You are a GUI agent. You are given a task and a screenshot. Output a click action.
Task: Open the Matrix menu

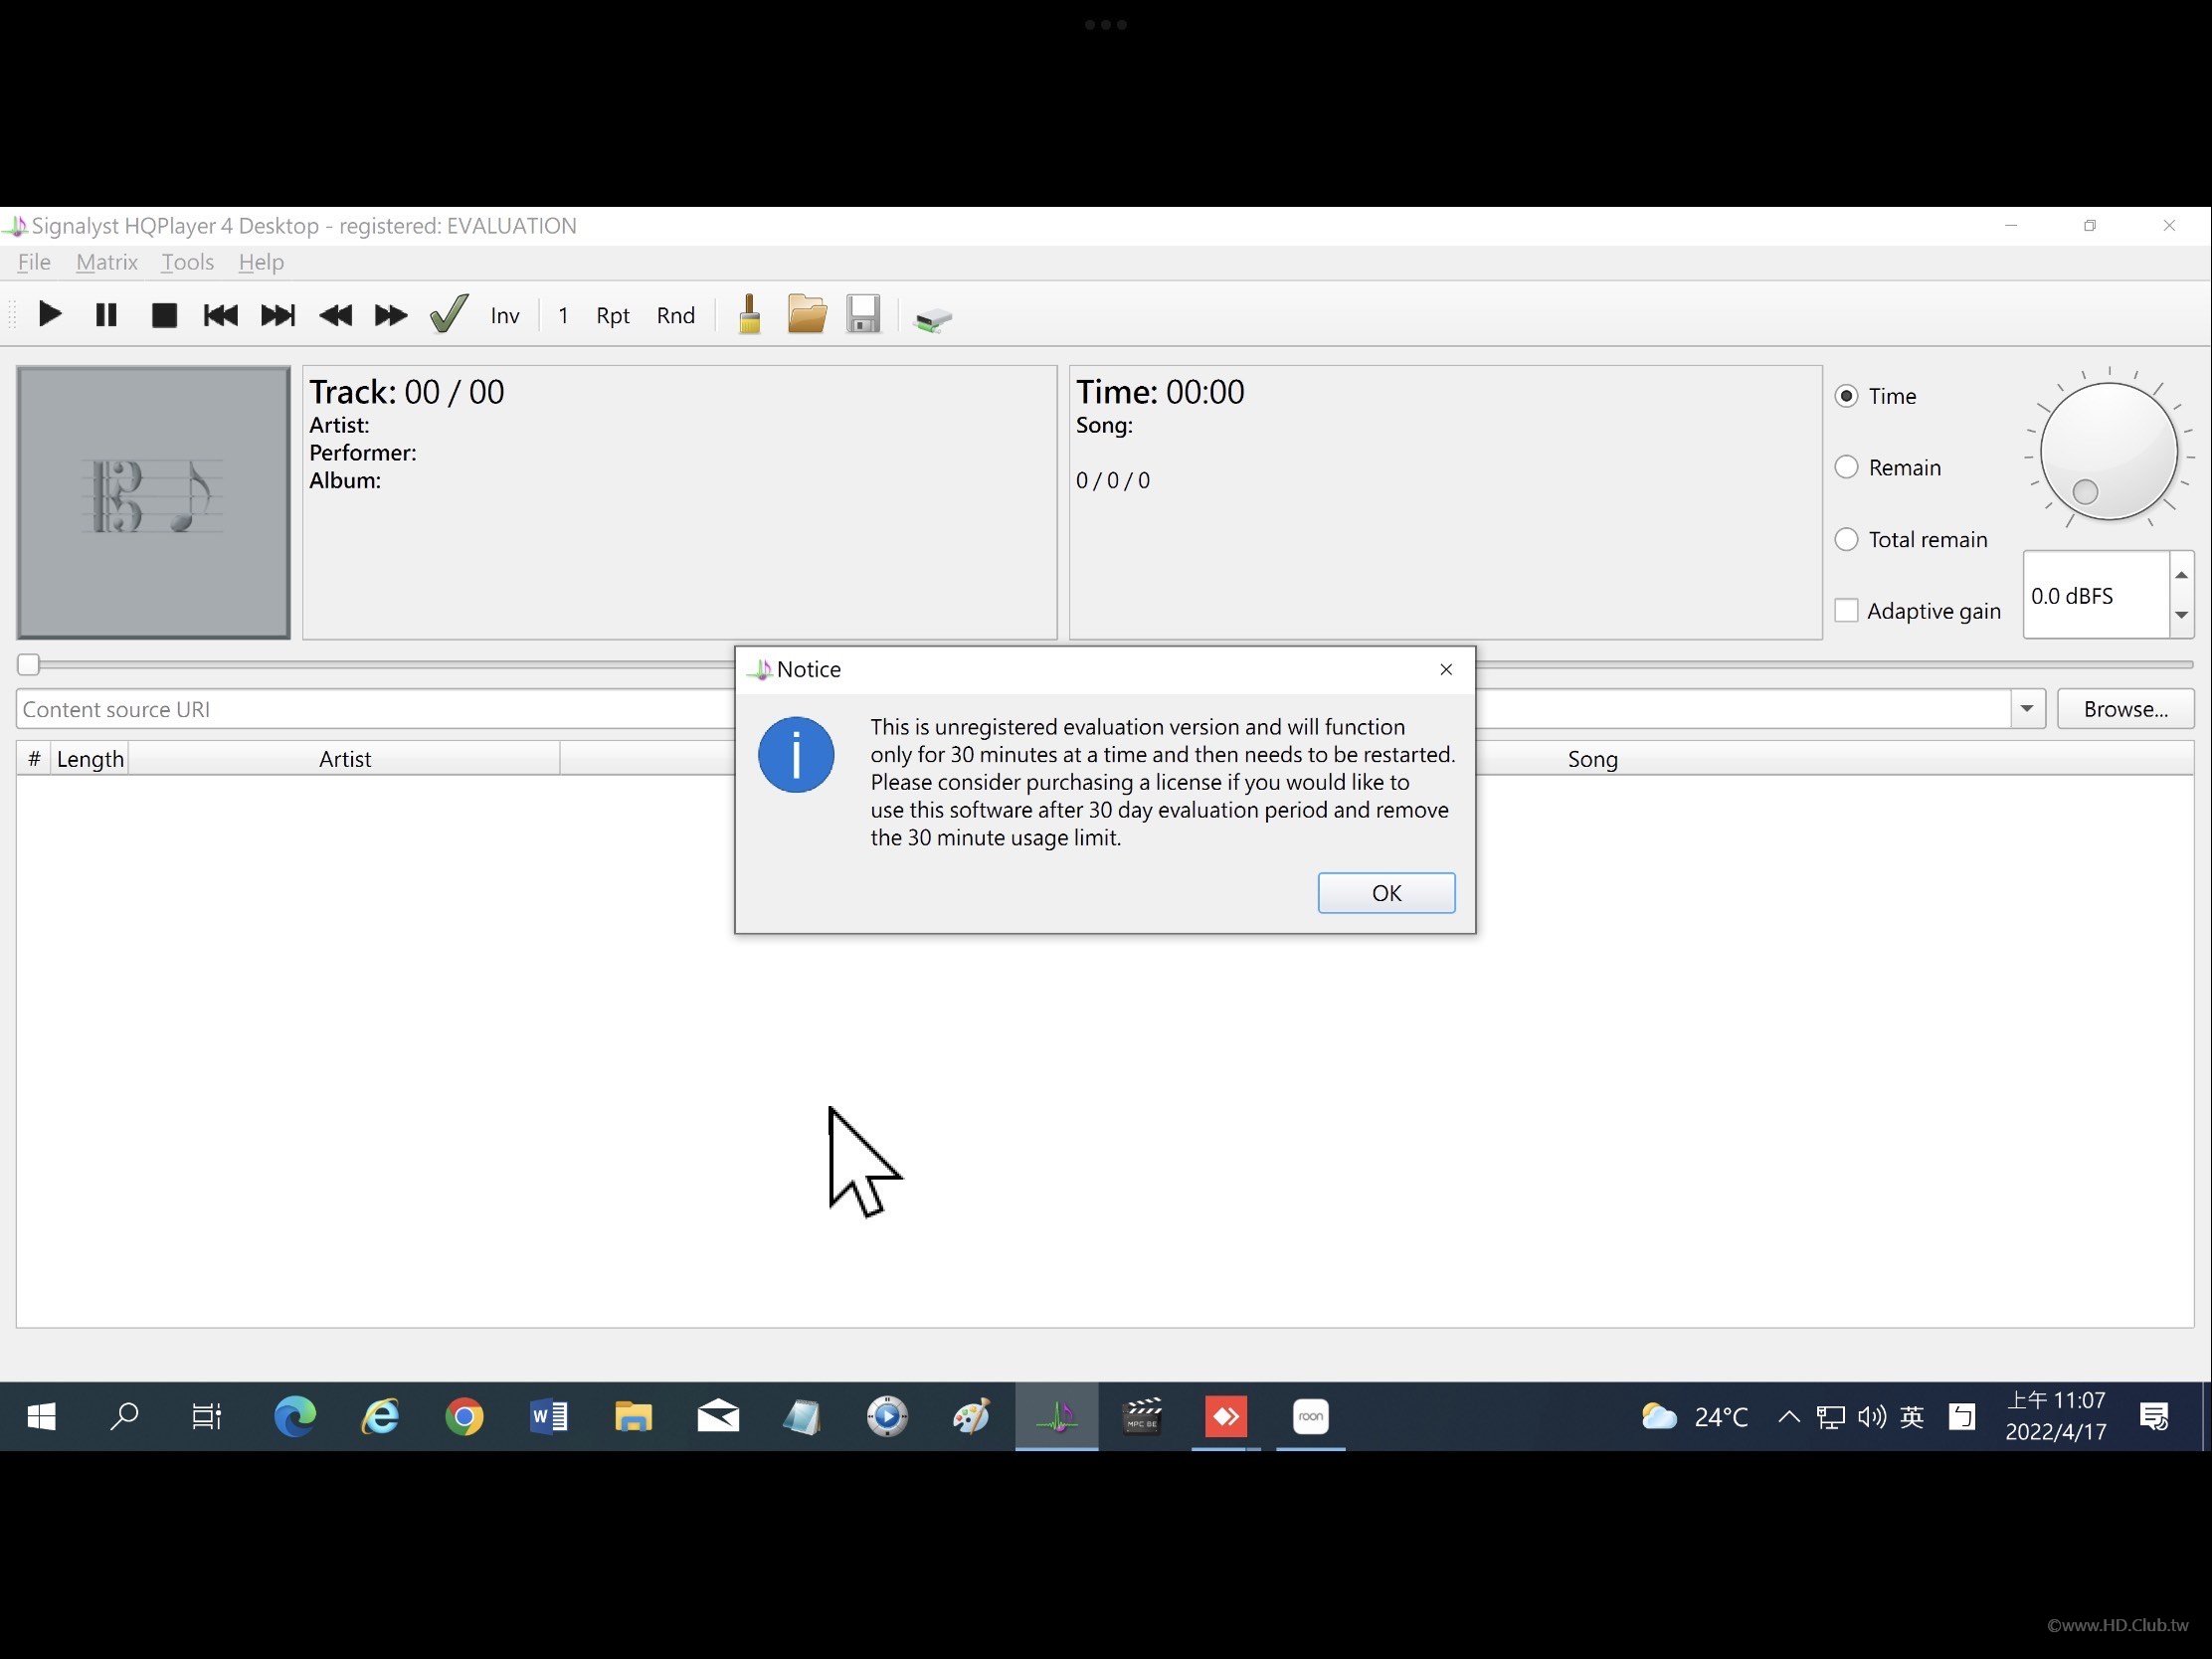(x=106, y=262)
